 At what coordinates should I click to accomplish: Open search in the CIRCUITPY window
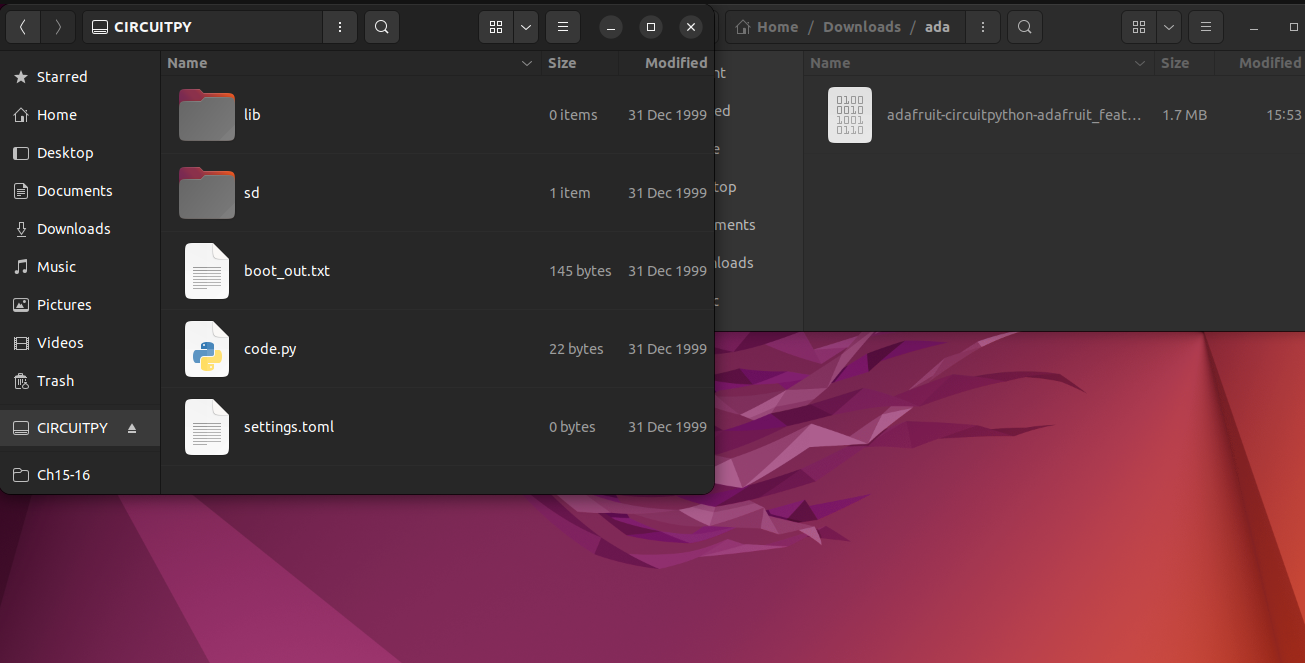coord(382,27)
